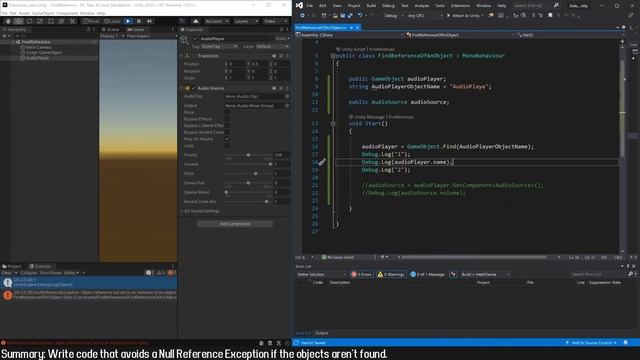The image size is (640, 360).
Task: Close the FindReferenceOfAnObject.cs tab
Action: (358, 28)
